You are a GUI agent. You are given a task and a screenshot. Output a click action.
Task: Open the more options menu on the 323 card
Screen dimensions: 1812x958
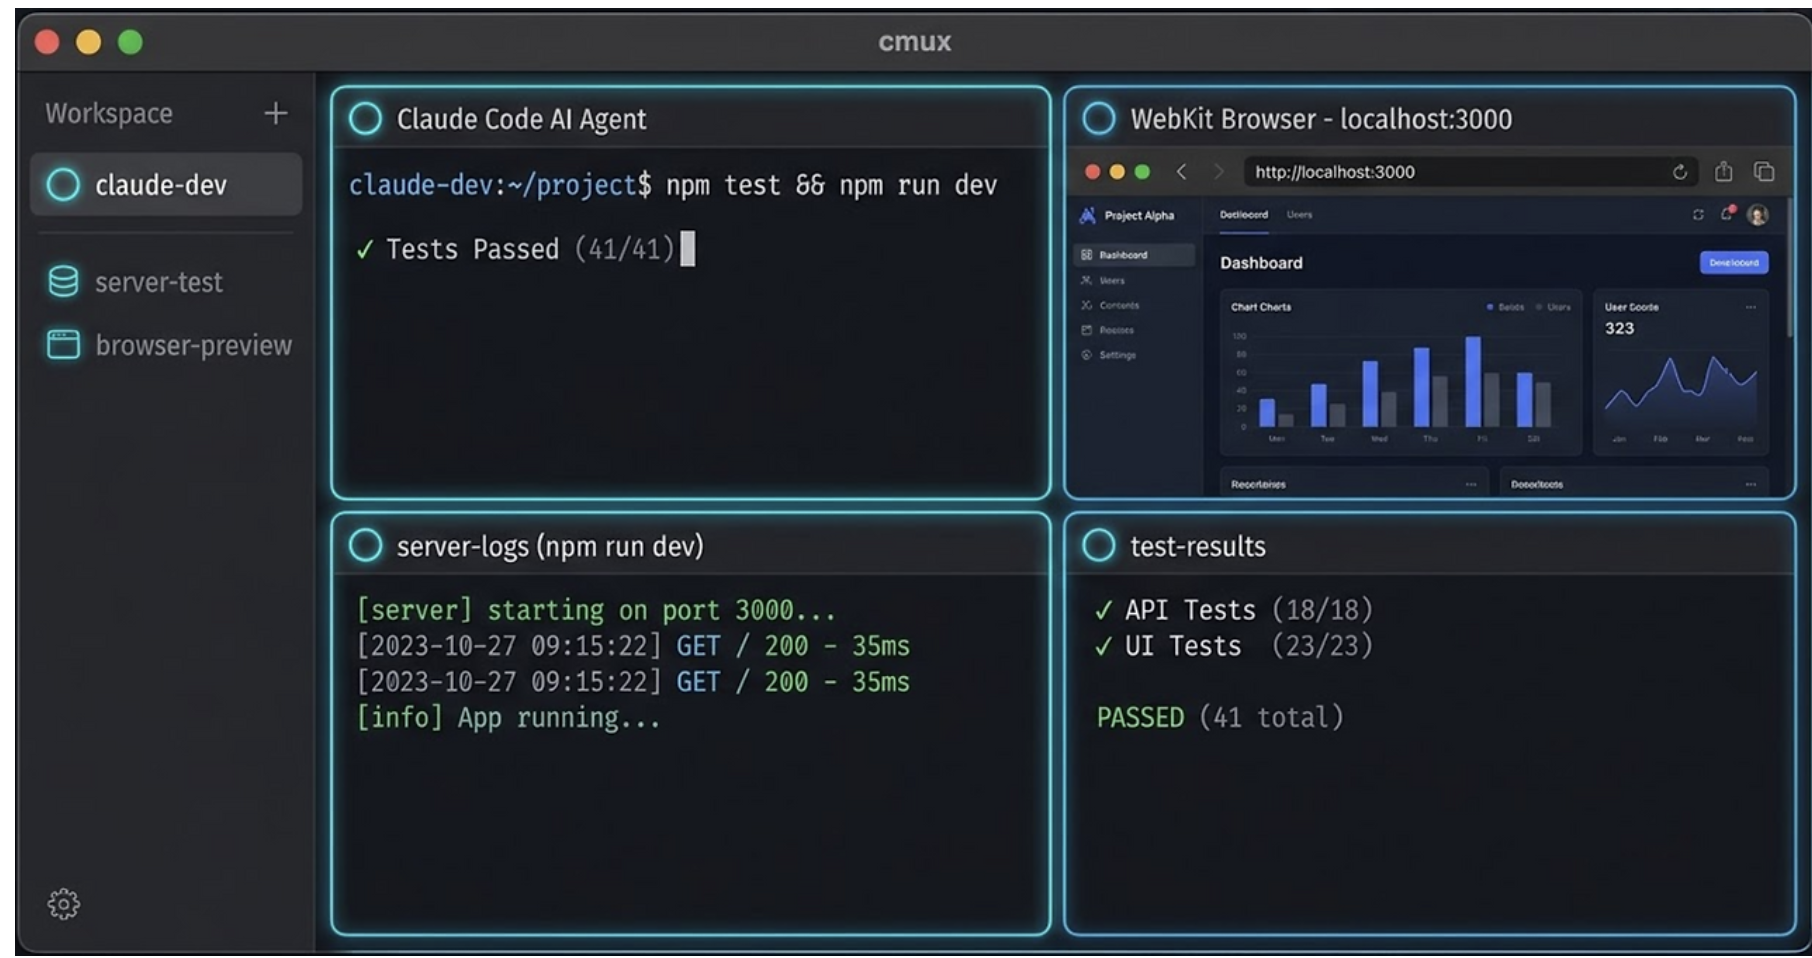click(x=1751, y=307)
